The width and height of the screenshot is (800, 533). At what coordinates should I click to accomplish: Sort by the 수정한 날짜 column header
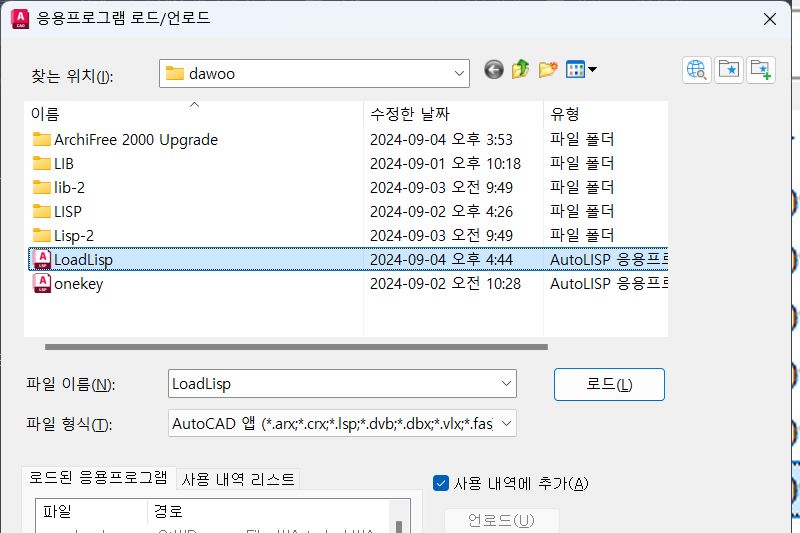(x=453, y=113)
